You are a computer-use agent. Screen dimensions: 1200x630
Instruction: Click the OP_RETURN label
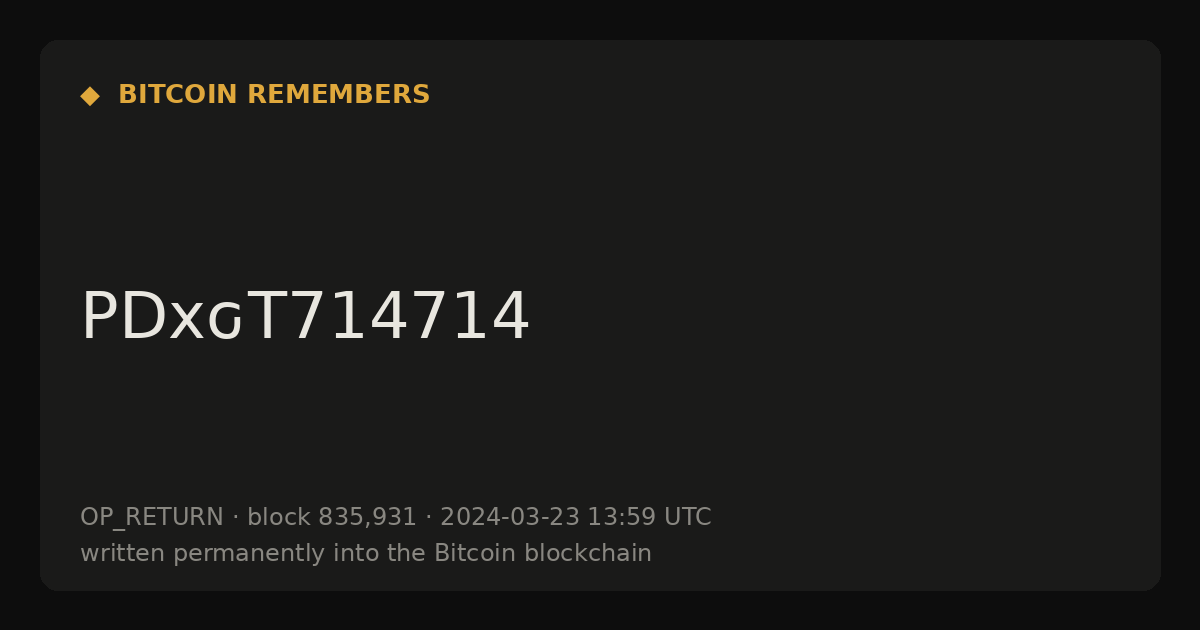click(152, 518)
